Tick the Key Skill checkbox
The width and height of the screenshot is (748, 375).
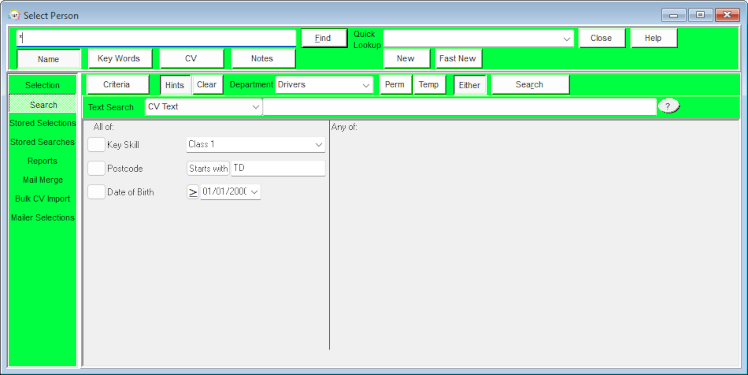tap(96, 145)
